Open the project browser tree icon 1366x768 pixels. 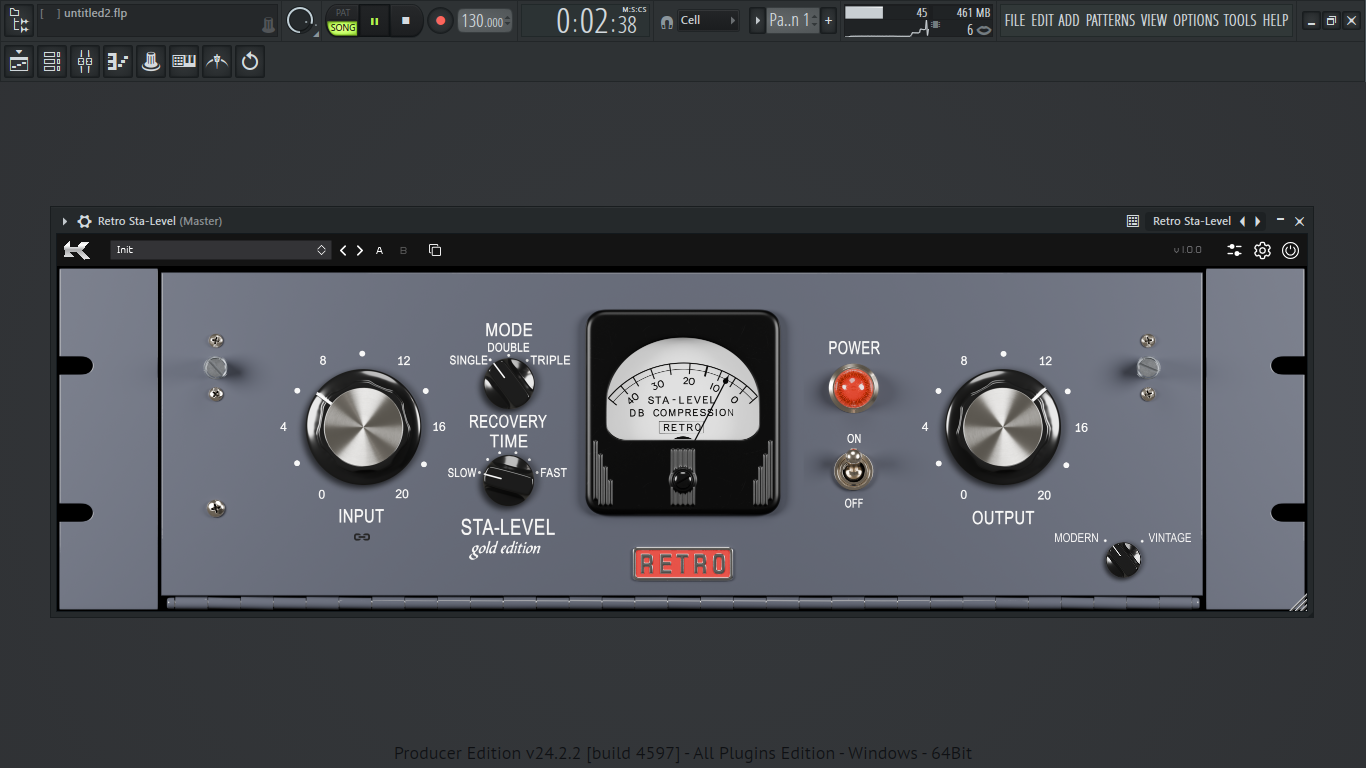pos(19,20)
